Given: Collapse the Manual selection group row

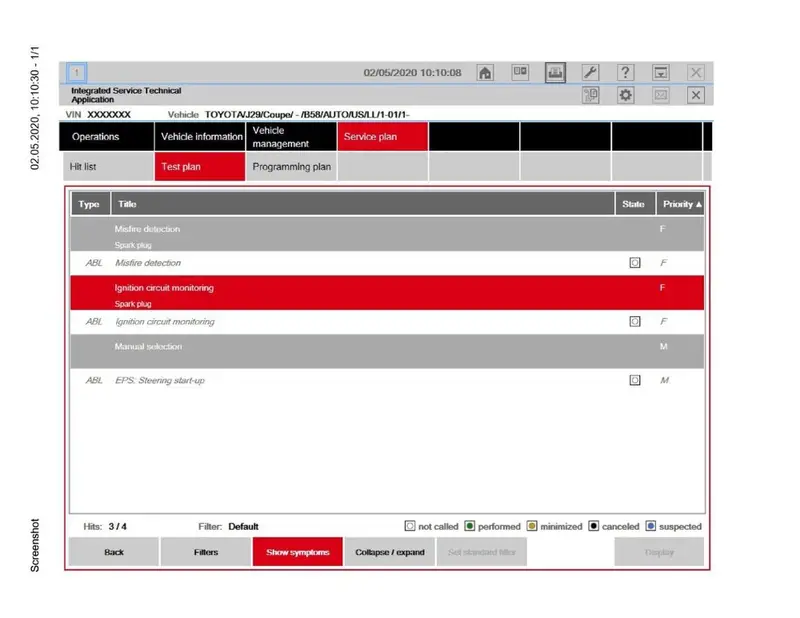Looking at the screenshot, I should [387, 352].
